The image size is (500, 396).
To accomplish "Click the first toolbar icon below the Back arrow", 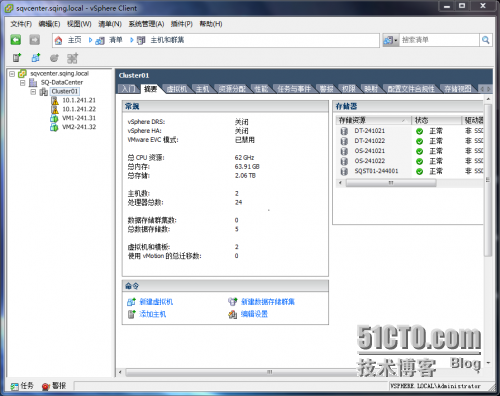I will click(x=17, y=58).
